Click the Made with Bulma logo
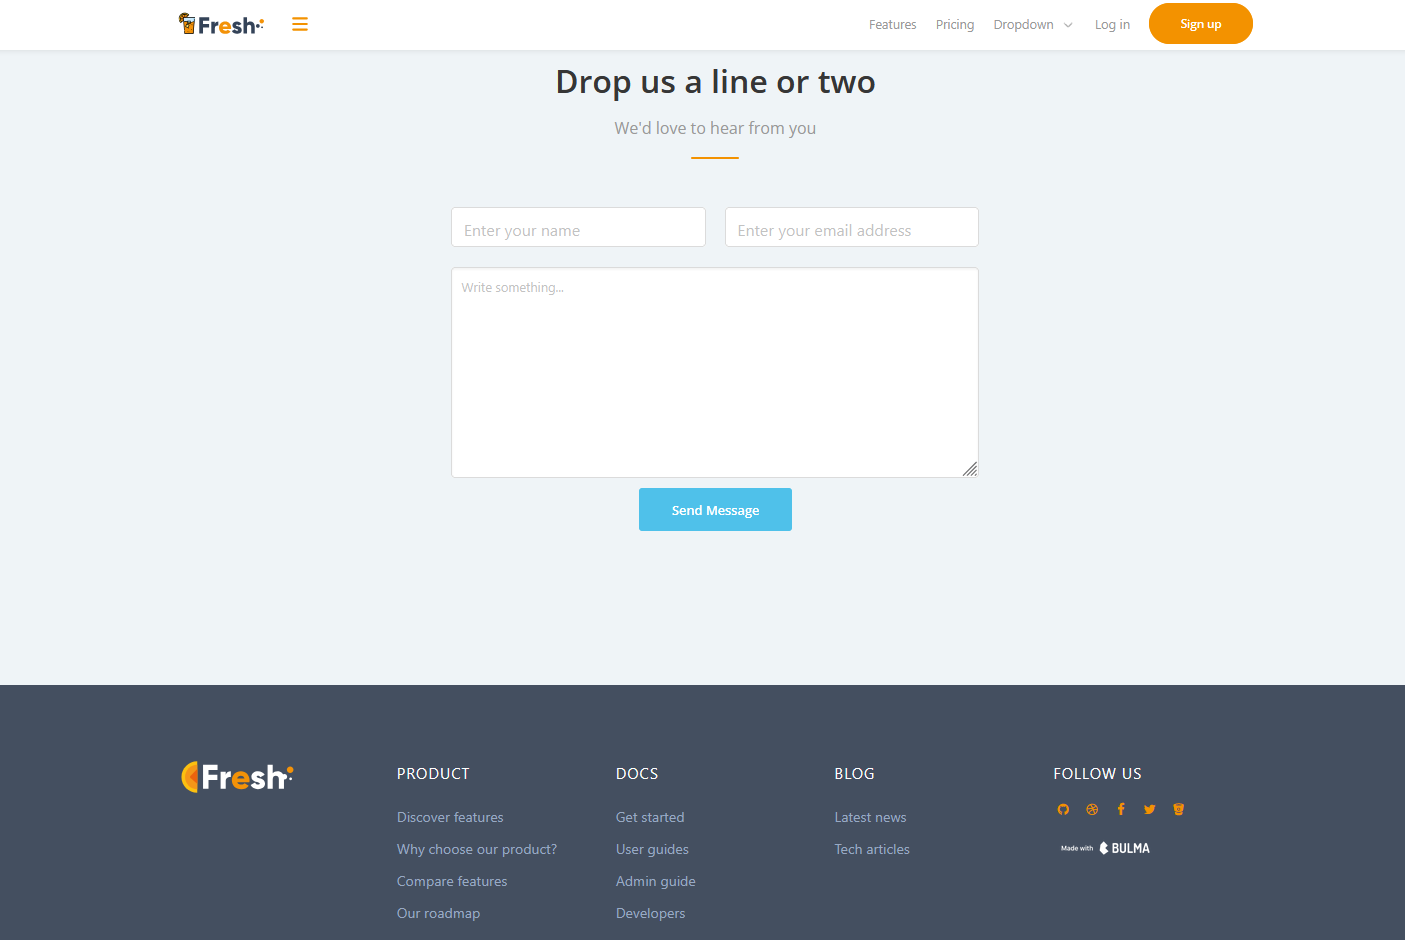 pos(1105,848)
